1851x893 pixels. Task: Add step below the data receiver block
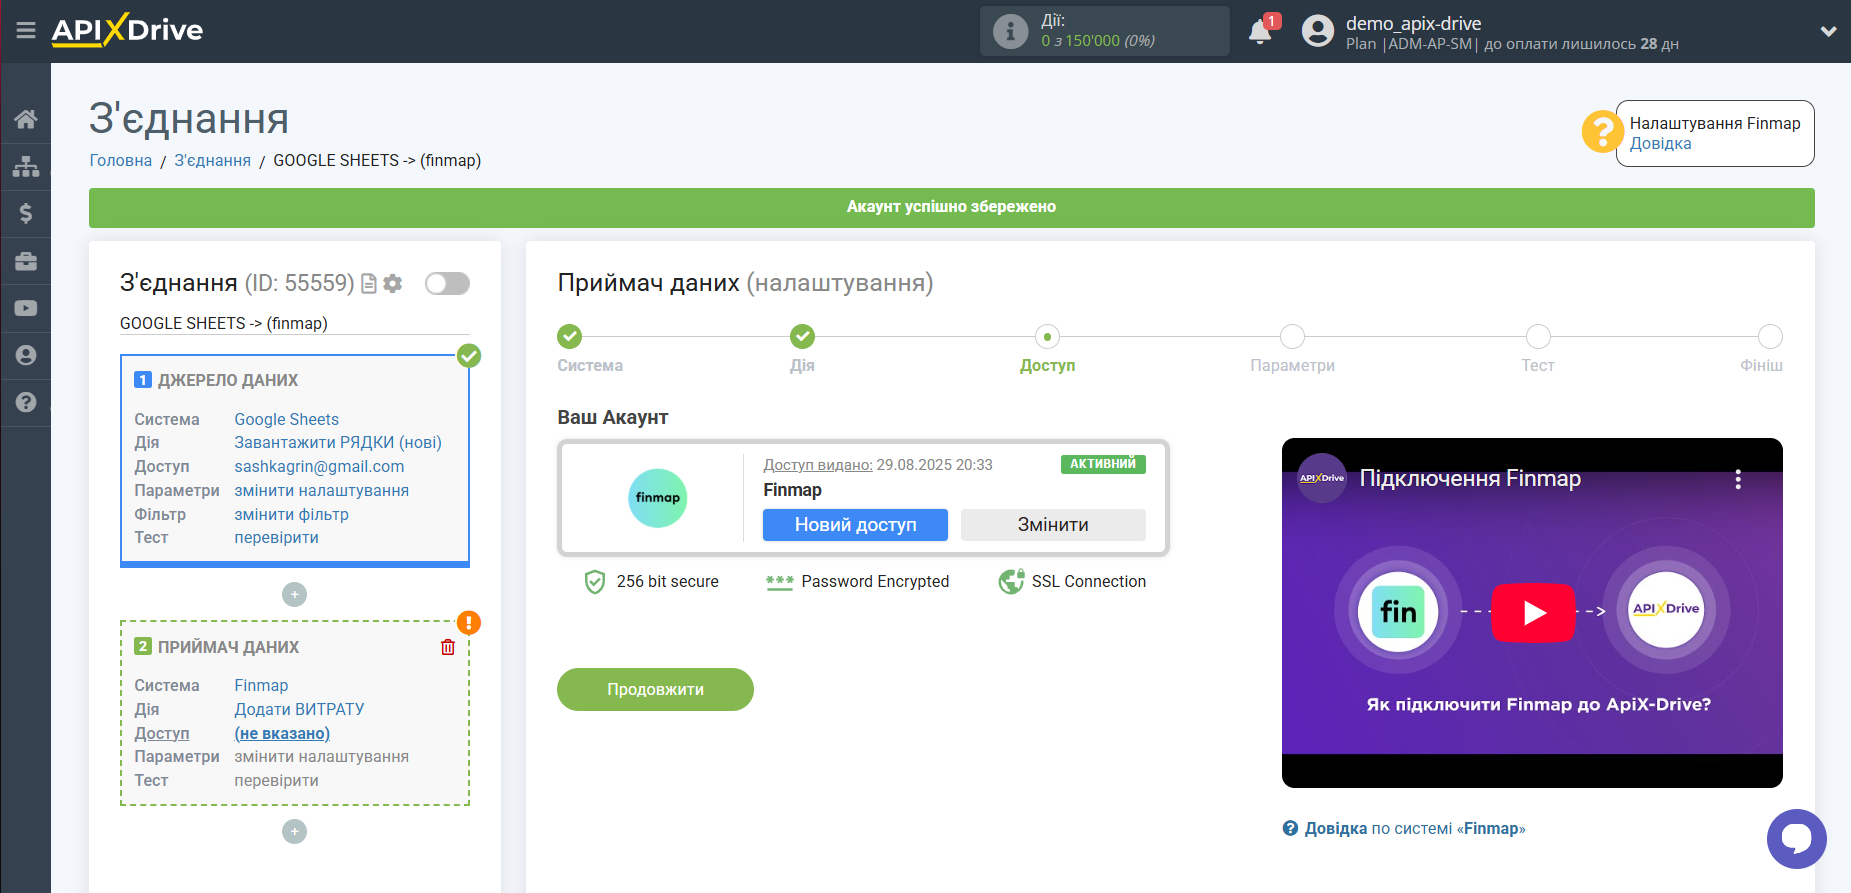(294, 832)
